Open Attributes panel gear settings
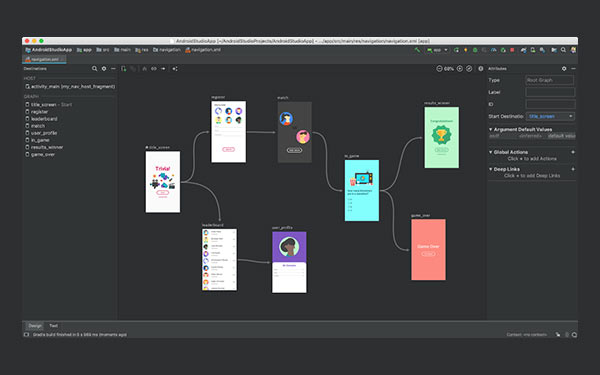Viewport: 600px width, 375px height. pos(564,69)
